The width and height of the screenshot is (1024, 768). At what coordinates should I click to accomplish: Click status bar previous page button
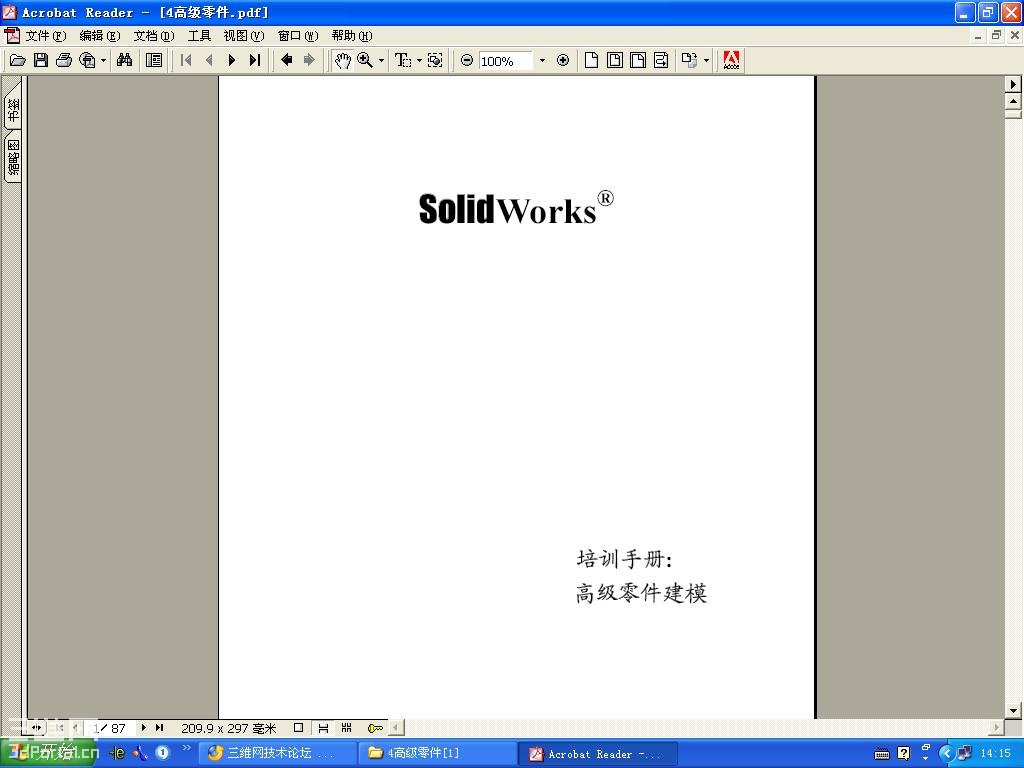pyautogui.click(x=76, y=728)
